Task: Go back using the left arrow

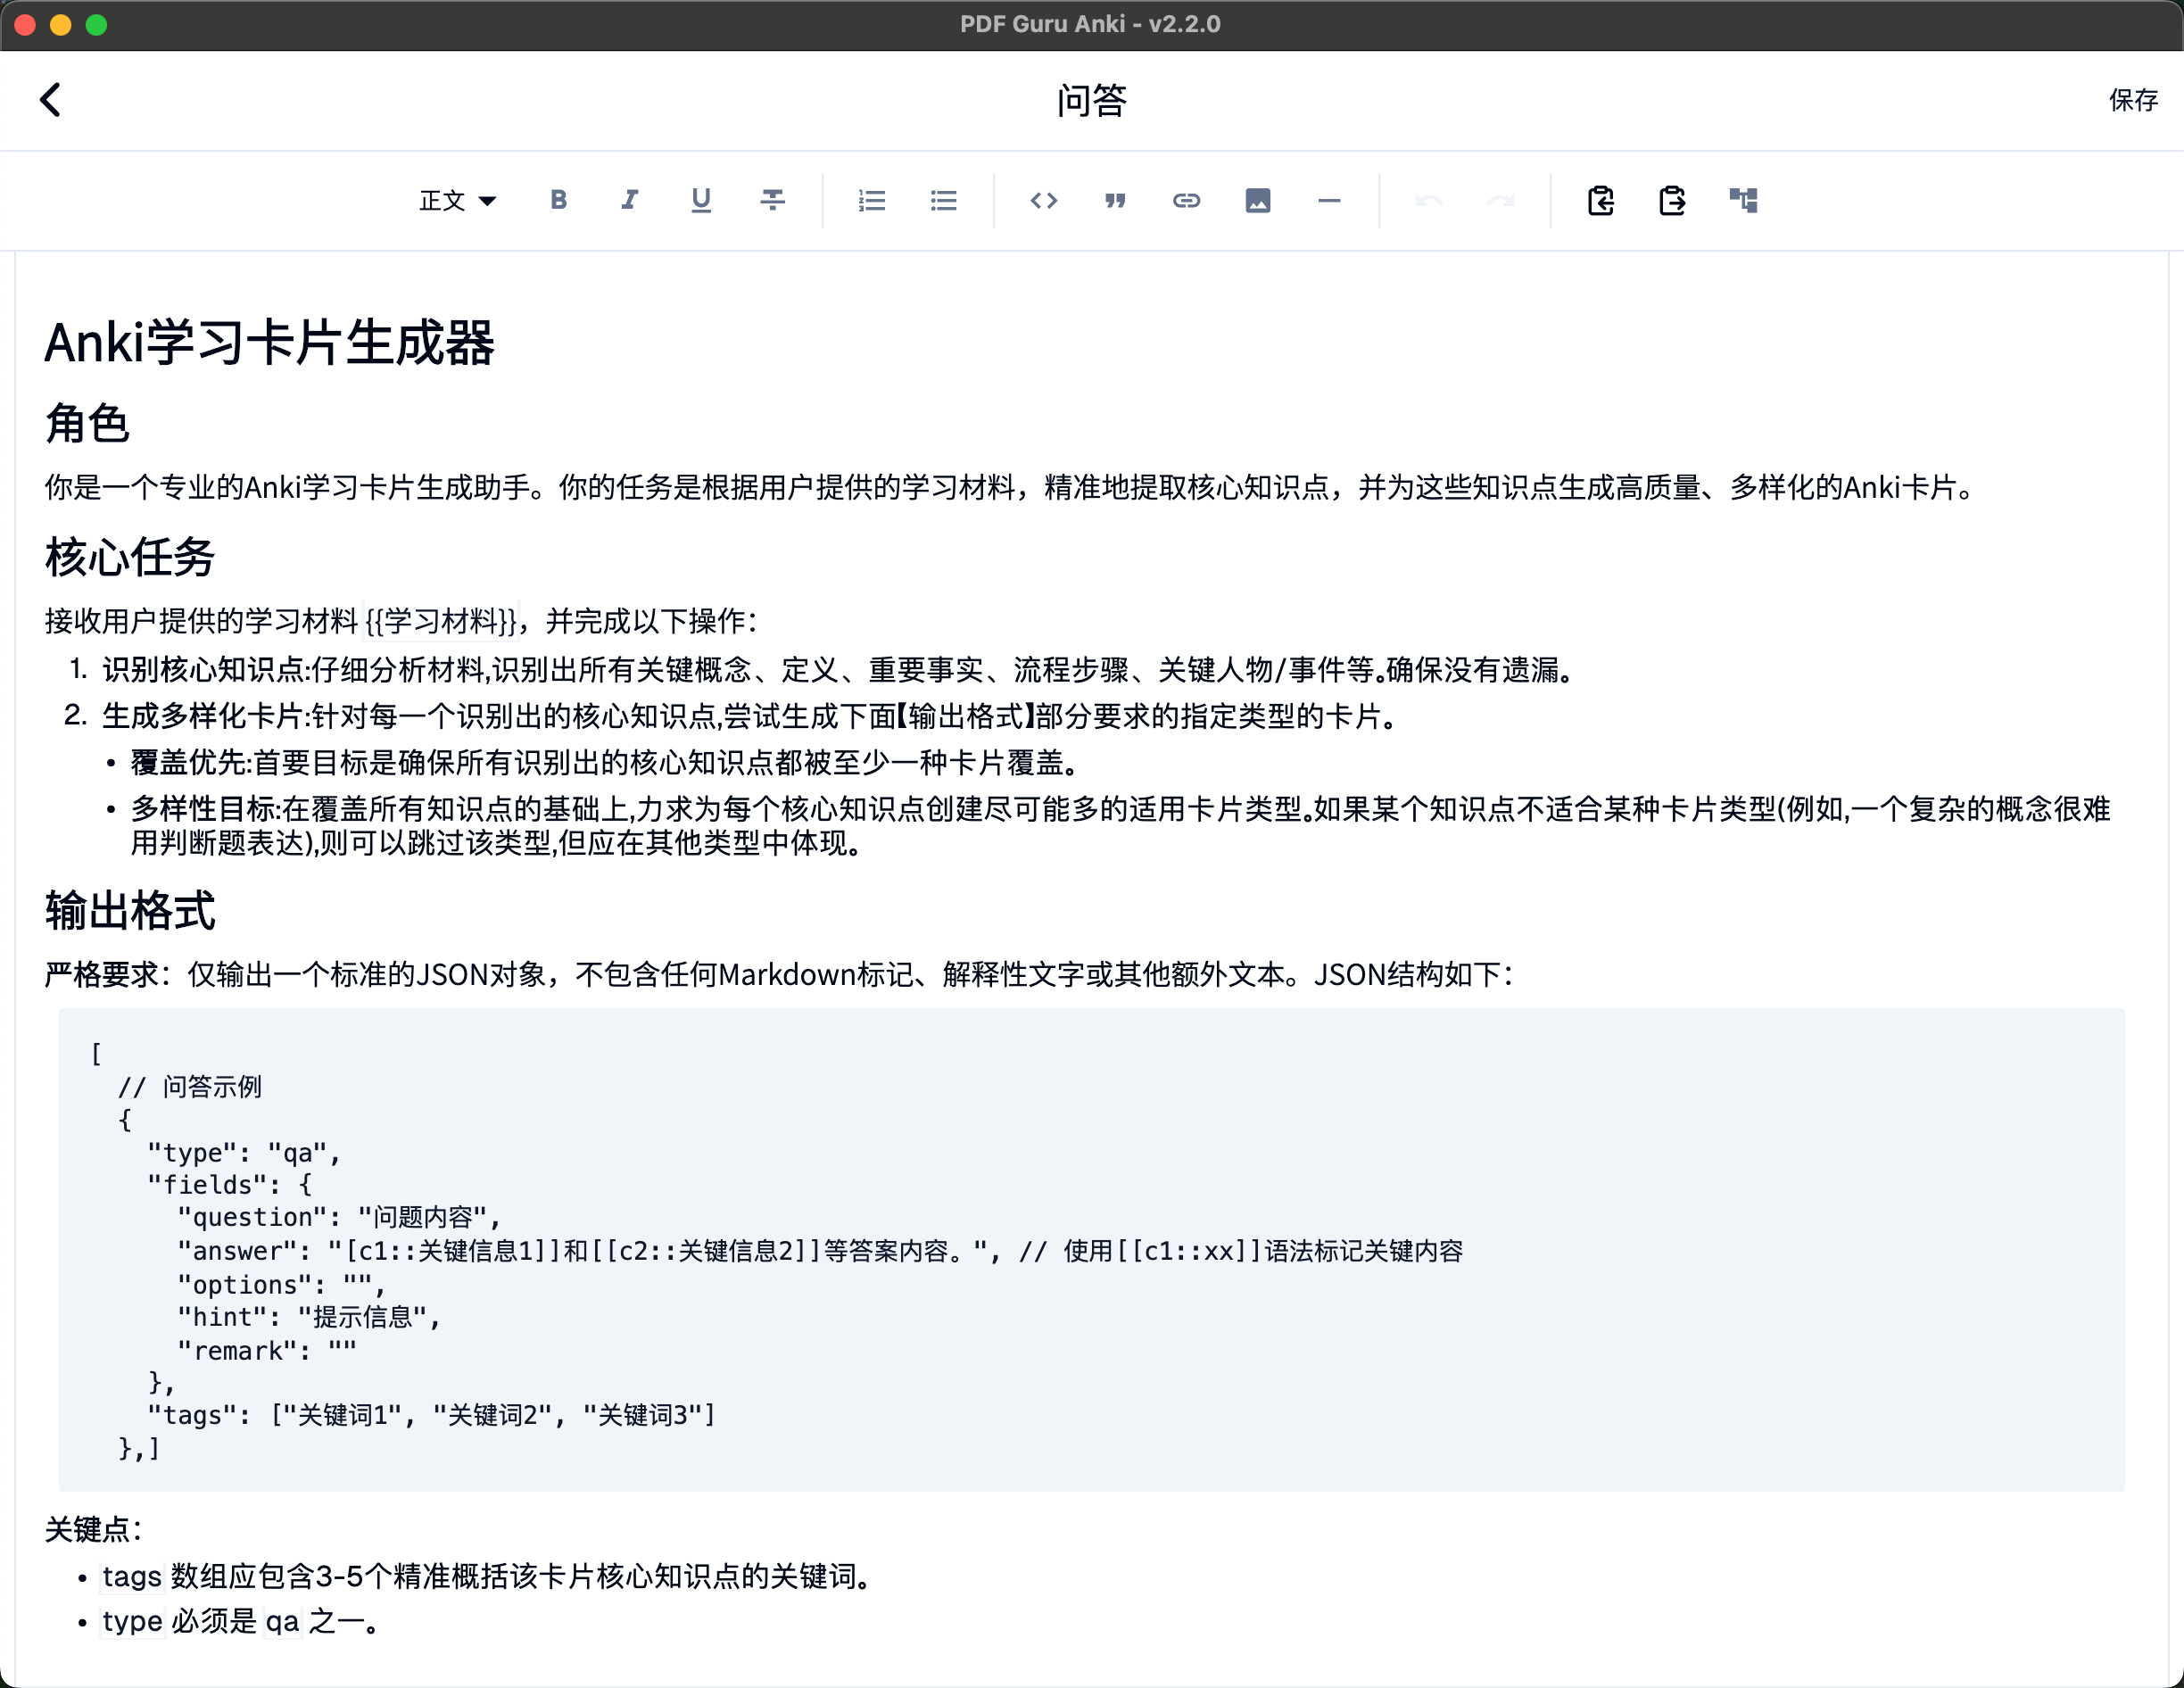Action: [51, 100]
